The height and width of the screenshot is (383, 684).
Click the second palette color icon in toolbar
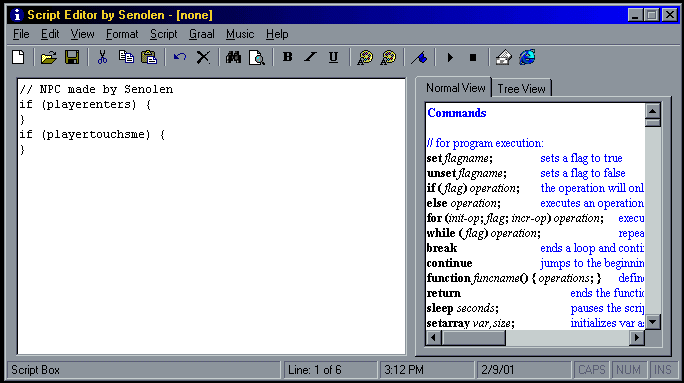coord(388,57)
